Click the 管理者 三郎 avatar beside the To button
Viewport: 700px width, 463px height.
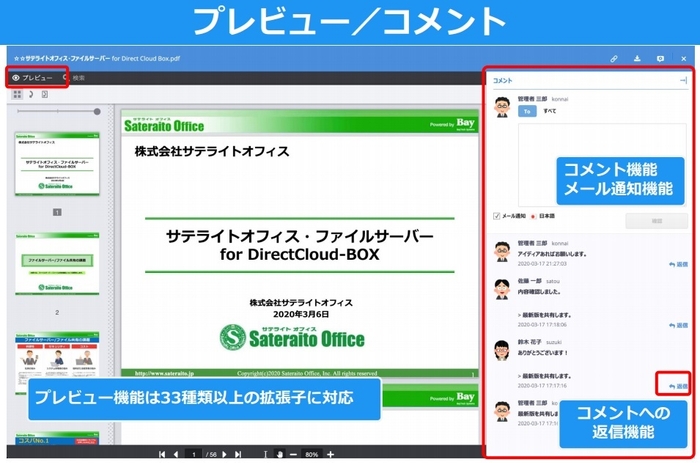[x=502, y=107]
